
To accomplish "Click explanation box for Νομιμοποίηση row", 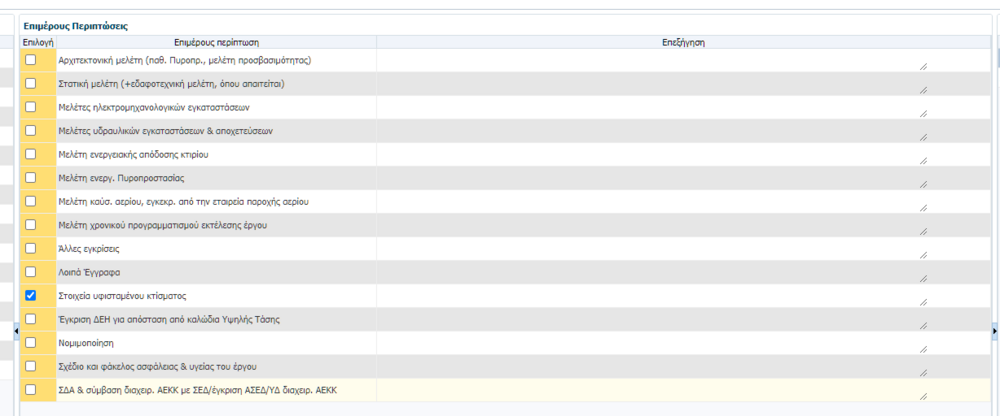I will (x=652, y=344).
